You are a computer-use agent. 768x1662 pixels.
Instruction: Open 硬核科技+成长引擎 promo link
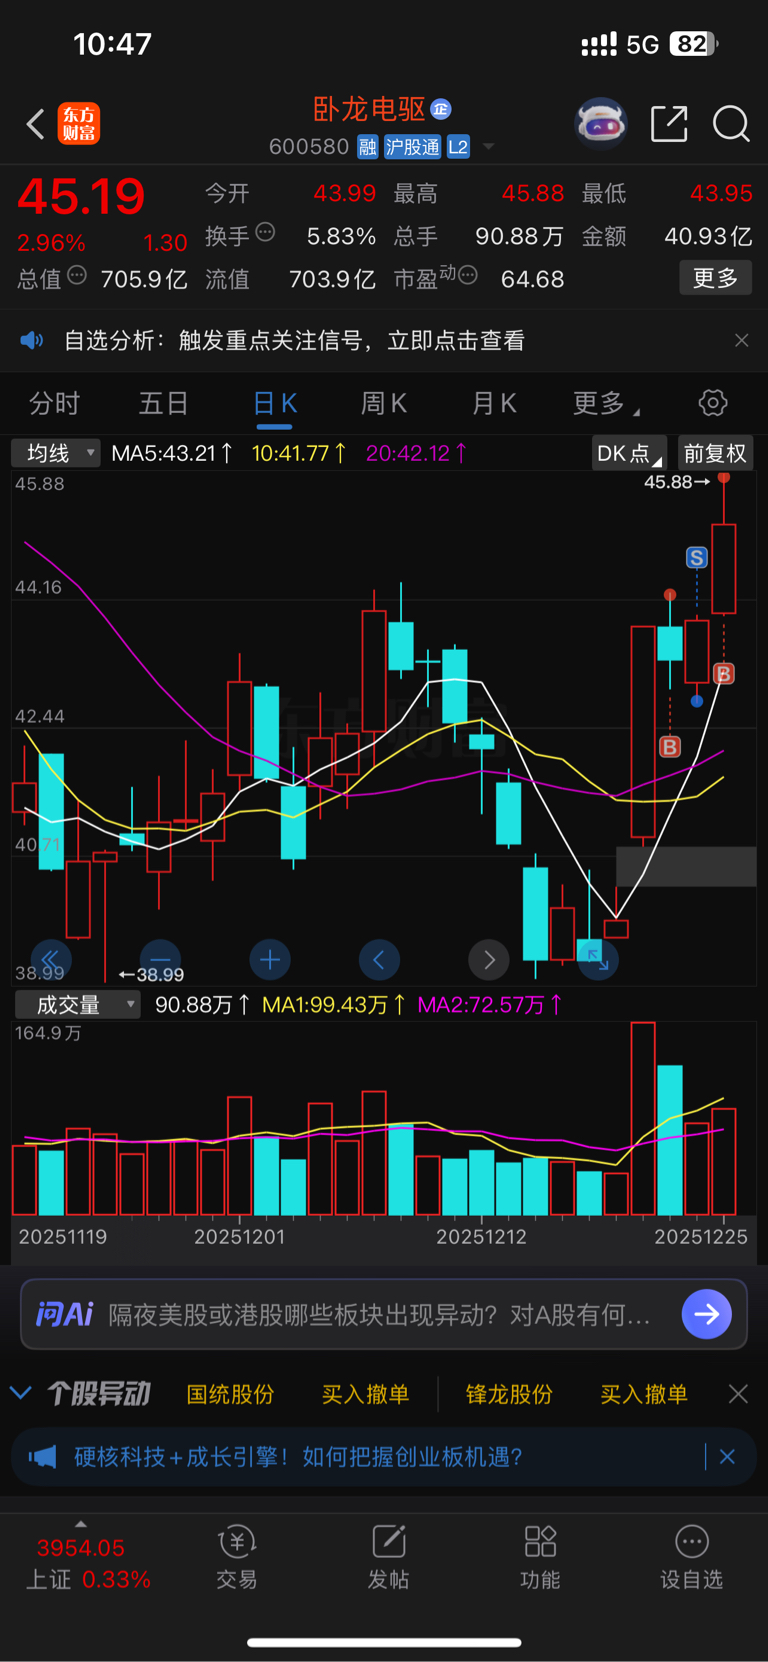(298, 1456)
